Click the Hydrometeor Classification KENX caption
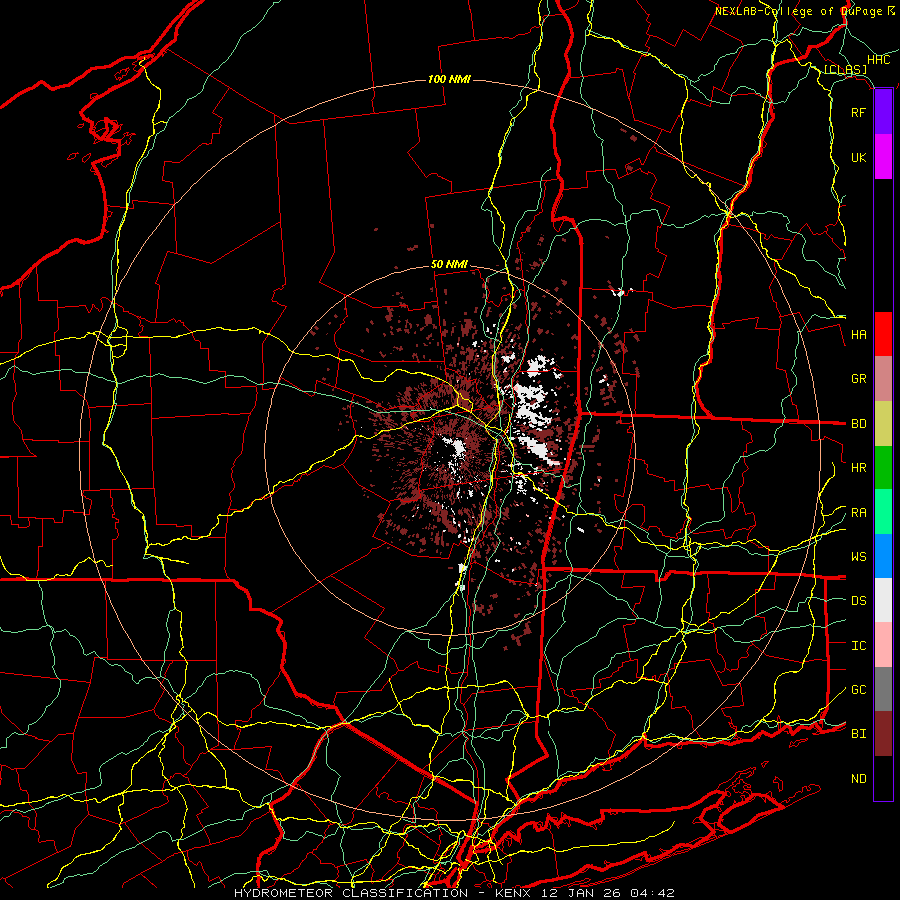Image resolution: width=900 pixels, height=900 pixels. [x=454, y=893]
